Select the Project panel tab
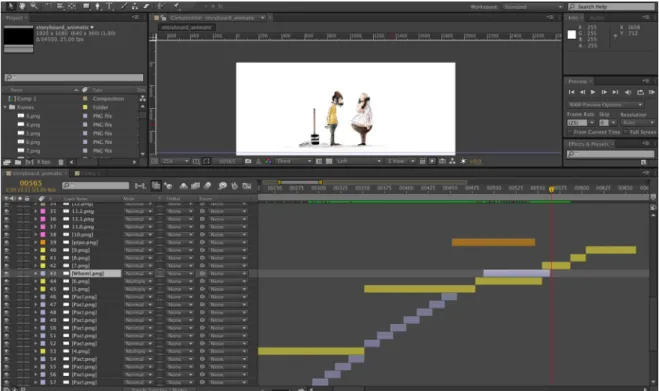Viewport: 659px width, 391px height. 15,18
